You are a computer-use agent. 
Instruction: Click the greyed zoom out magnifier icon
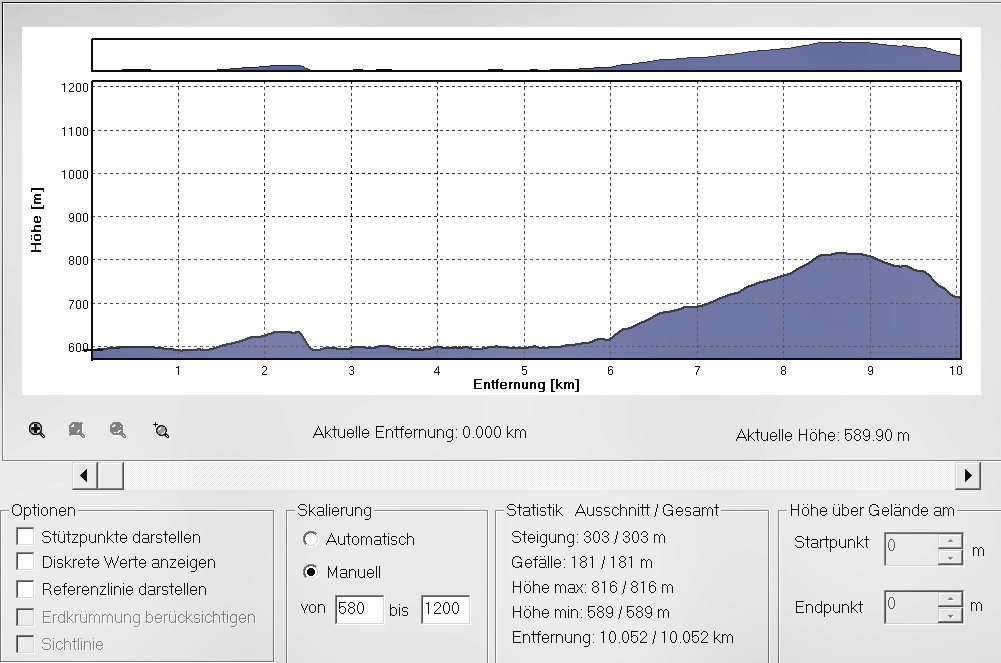pyautogui.click(x=118, y=430)
